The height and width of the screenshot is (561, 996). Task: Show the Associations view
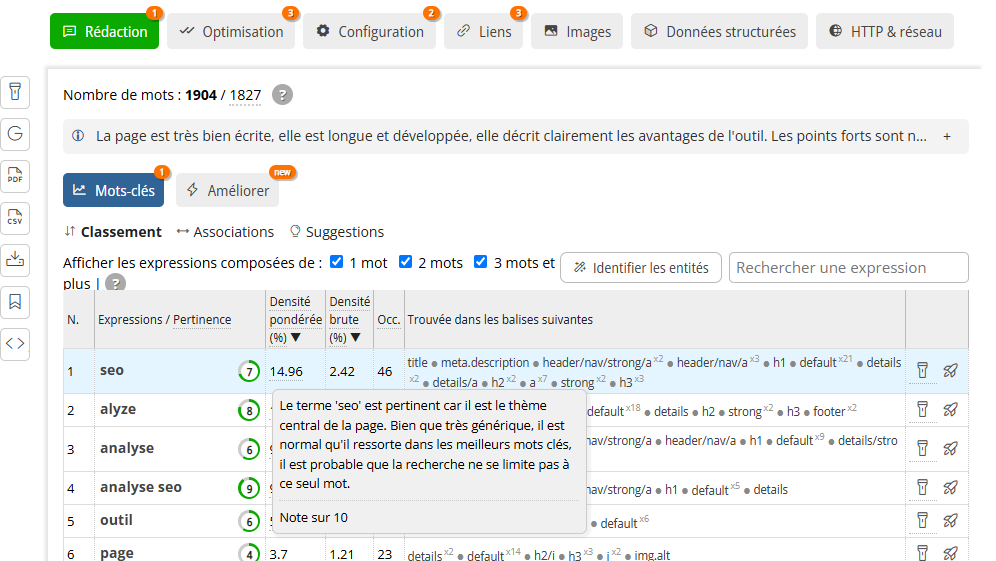pos(225,232)
